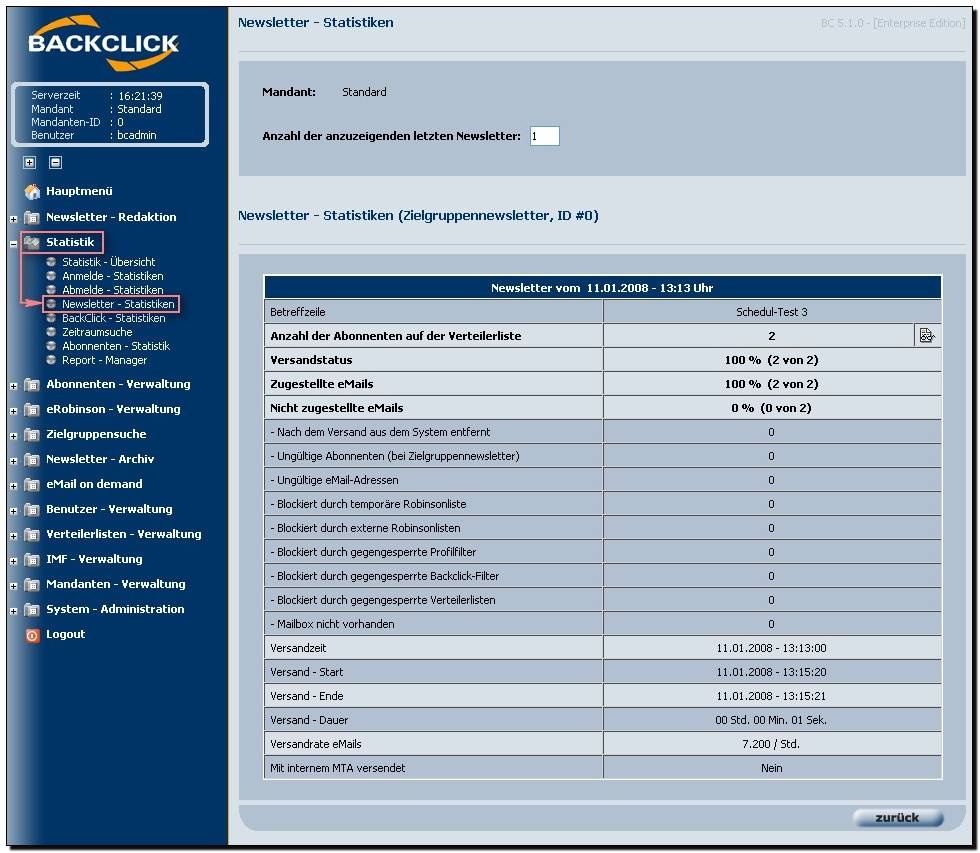Open the eMail on demand label
The image size is (980, 853).
94,484
